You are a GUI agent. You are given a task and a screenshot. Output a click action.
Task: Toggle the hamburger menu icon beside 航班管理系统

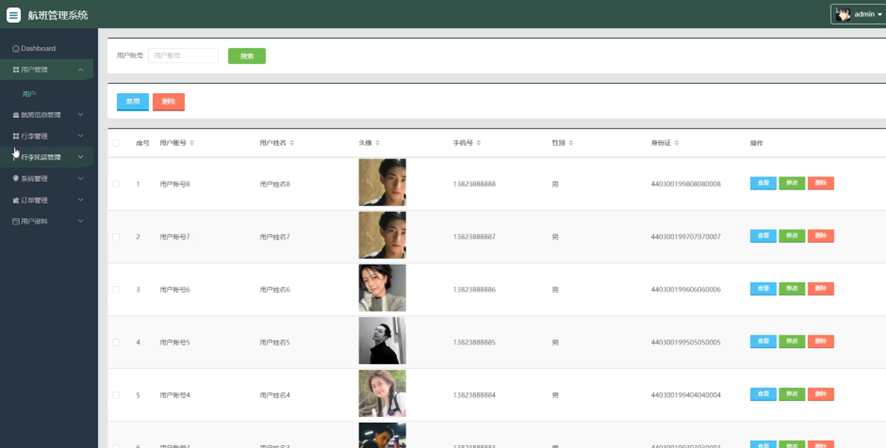click(14, 15)
